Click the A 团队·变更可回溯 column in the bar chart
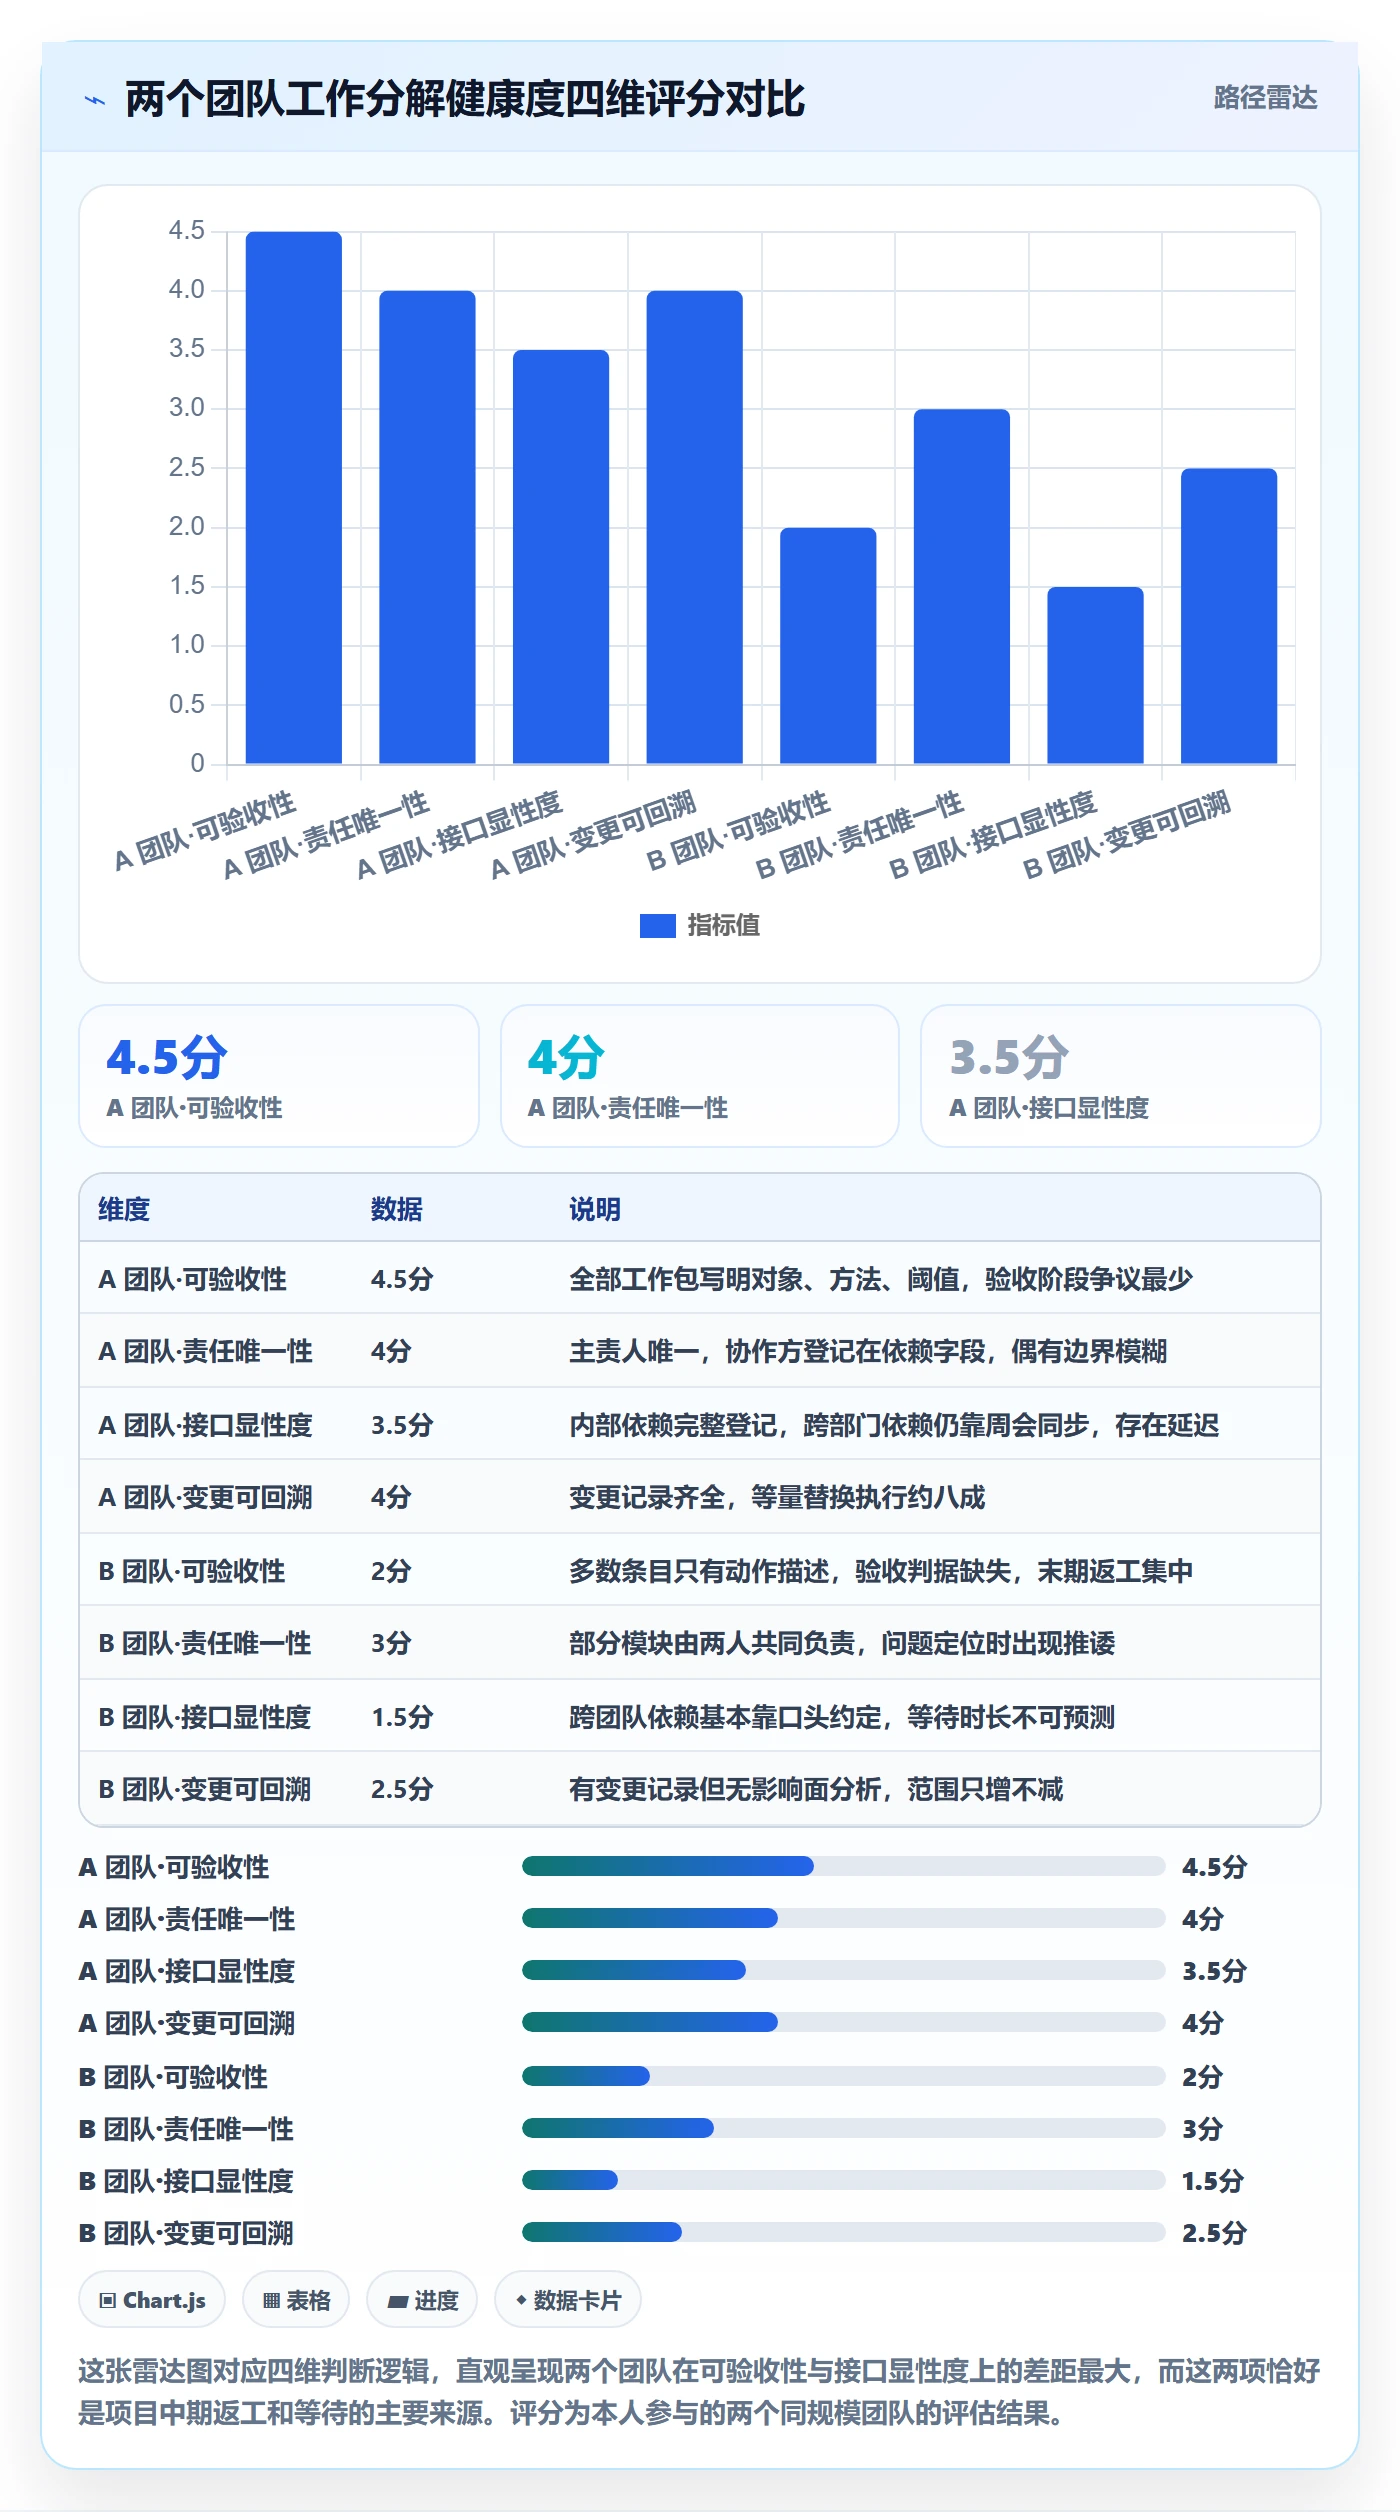 [695, 527]
